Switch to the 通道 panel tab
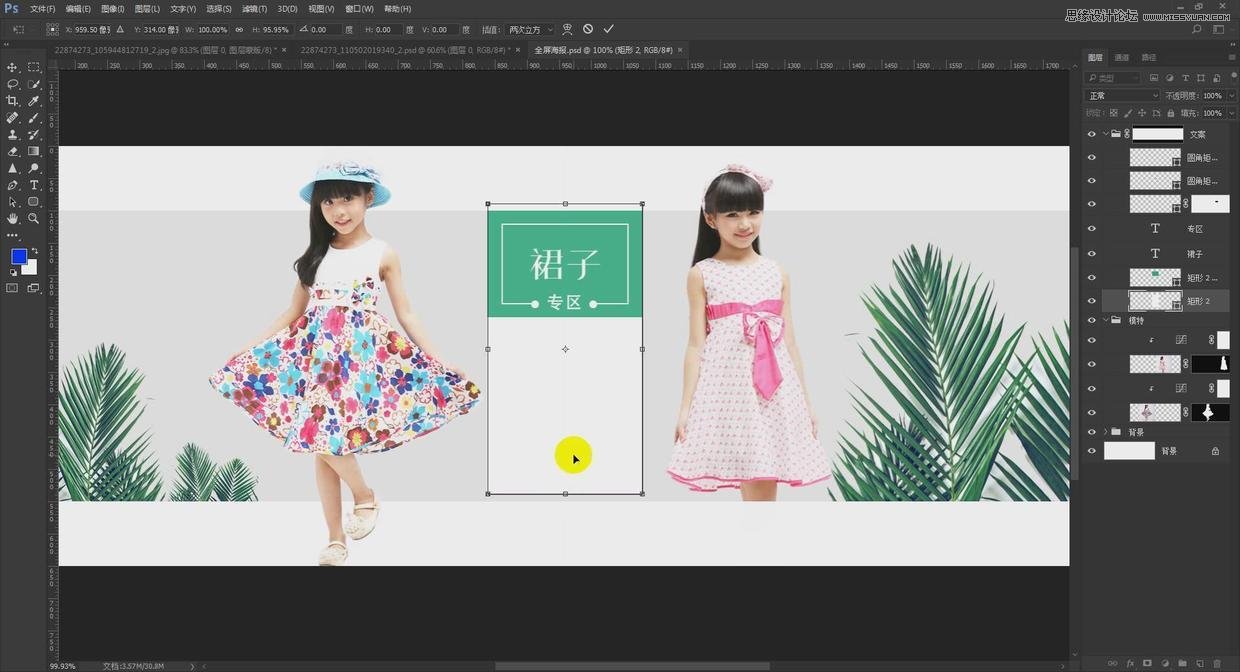This screenshot has height=672, width=1240. coord(1122,58)
